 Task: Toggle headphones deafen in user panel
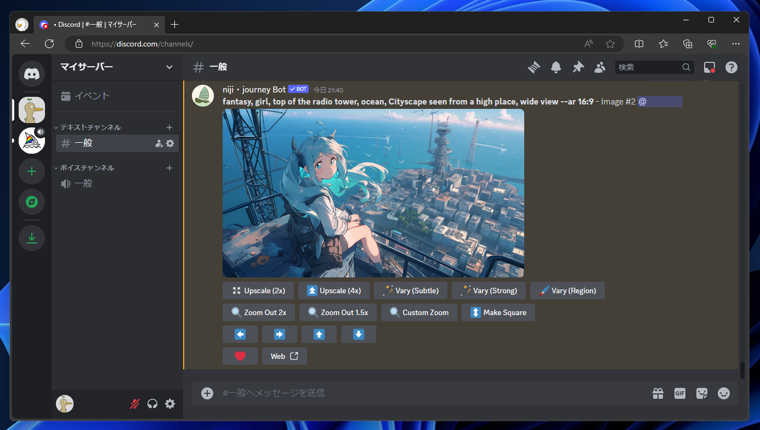(152, 404)
